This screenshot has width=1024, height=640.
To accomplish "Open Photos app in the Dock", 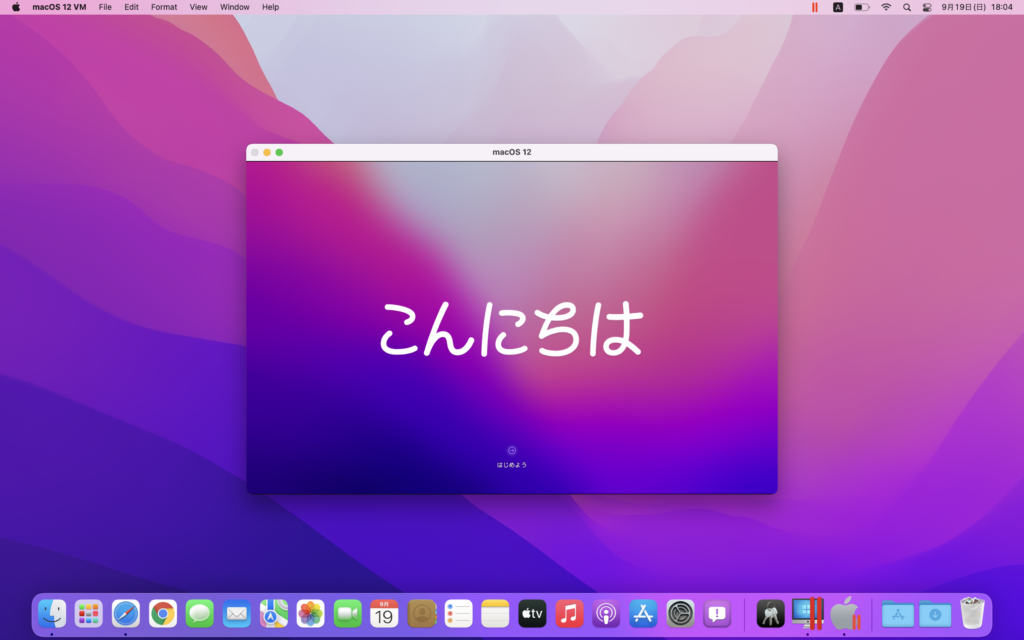I will [310, 614].
